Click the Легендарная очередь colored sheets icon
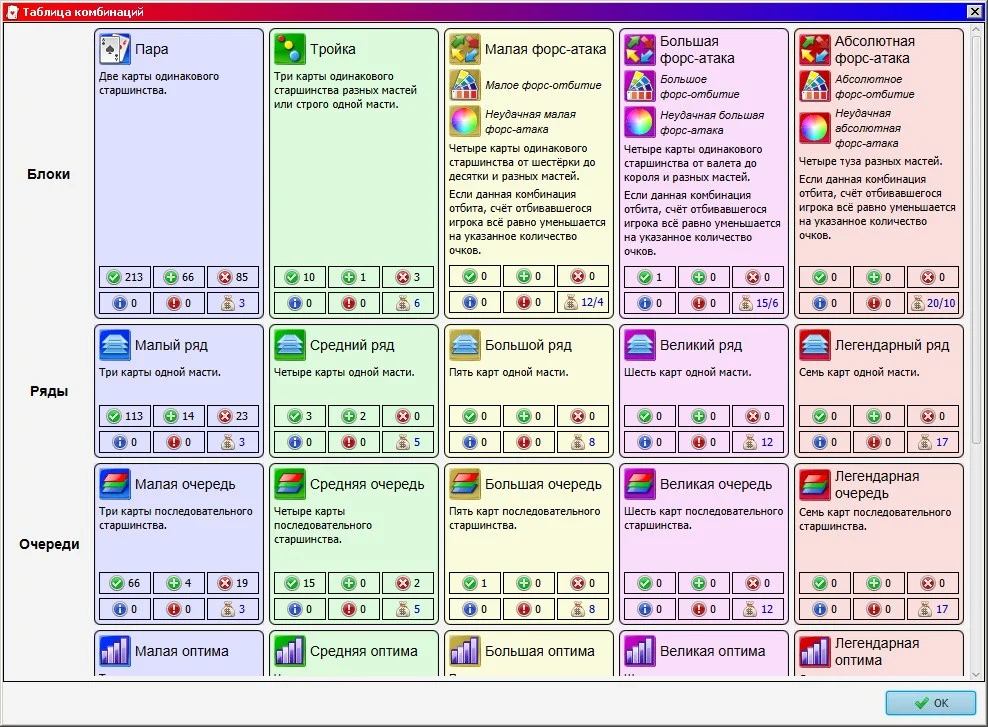Screen dimensions: 988x727 click(815, 485)
